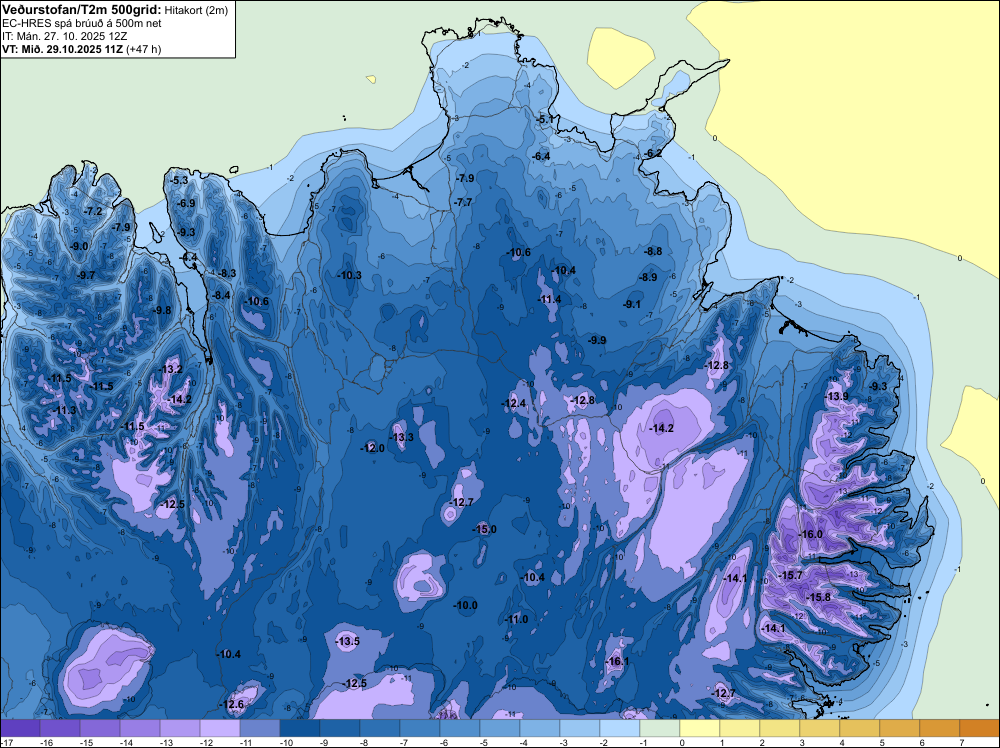1000x748 pixels.
Task: Select the -5.1 temperature label
Action: [546, 120]
